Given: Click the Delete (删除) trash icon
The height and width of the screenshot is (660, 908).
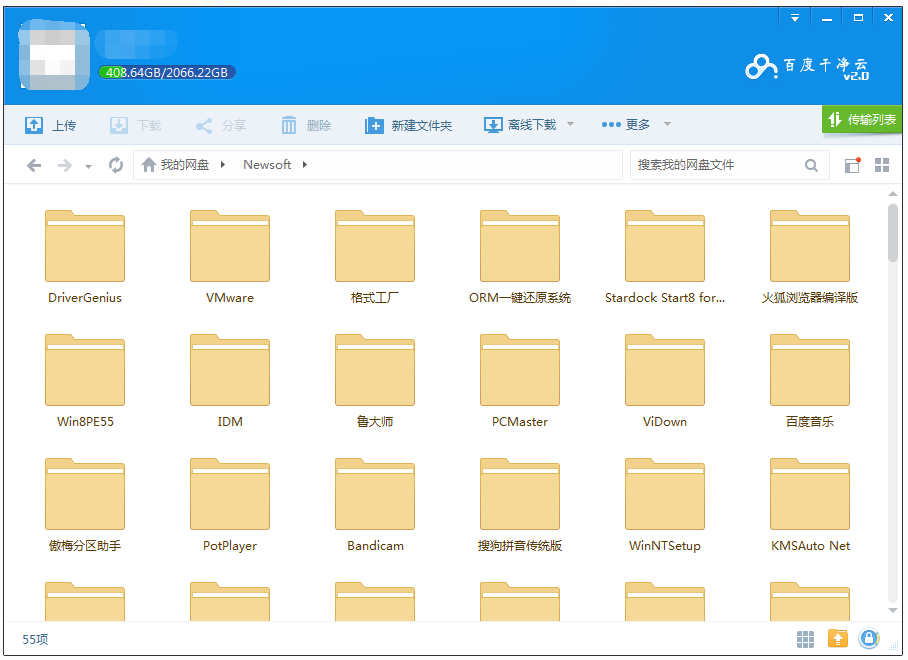Looking at the screenshot, I should [x=288, y=125].
